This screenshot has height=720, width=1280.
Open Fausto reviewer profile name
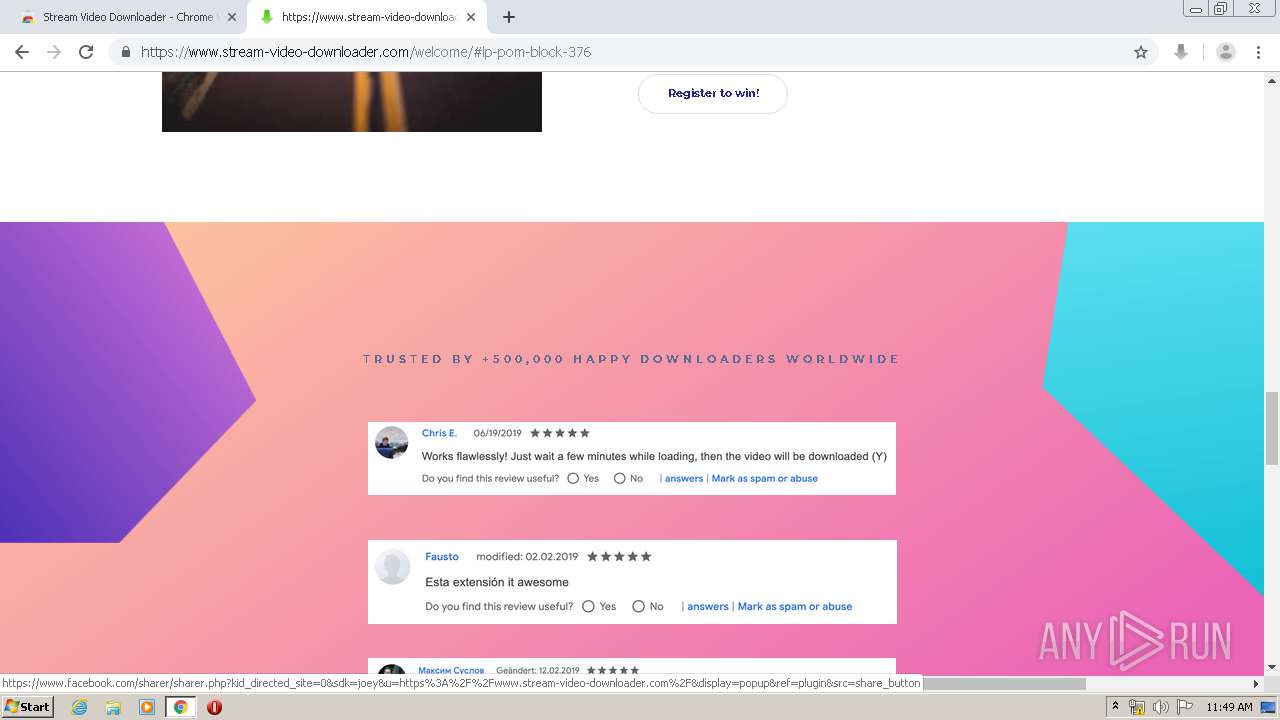(442, 557)
